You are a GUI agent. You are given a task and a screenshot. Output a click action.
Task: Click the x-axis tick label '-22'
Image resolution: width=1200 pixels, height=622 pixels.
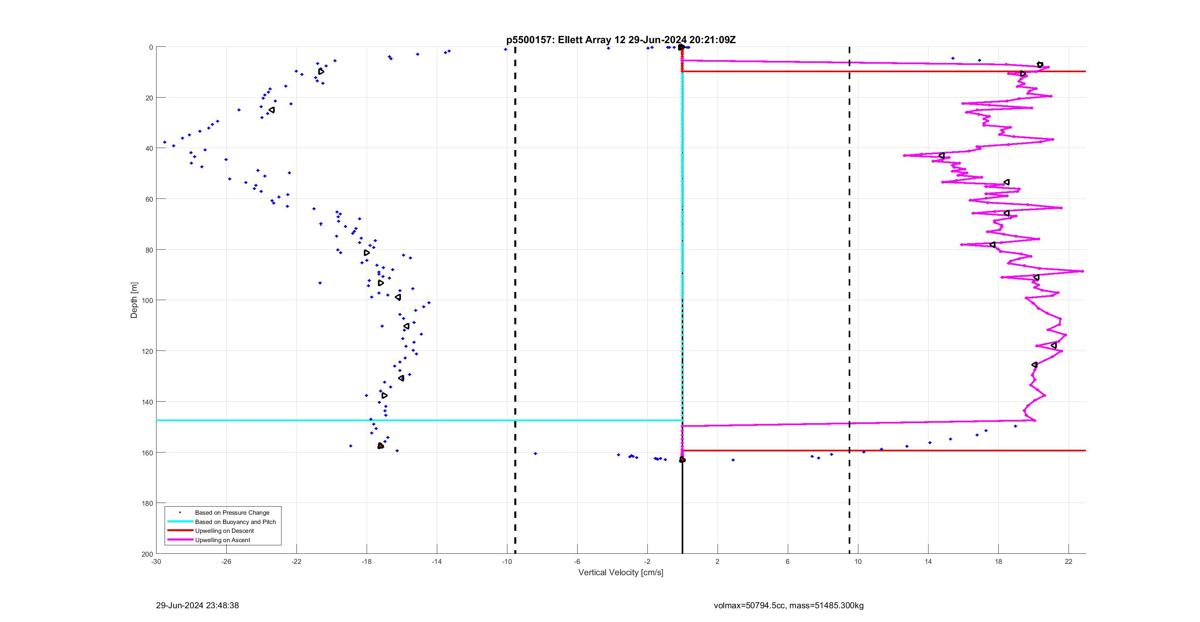pos(296,562)
